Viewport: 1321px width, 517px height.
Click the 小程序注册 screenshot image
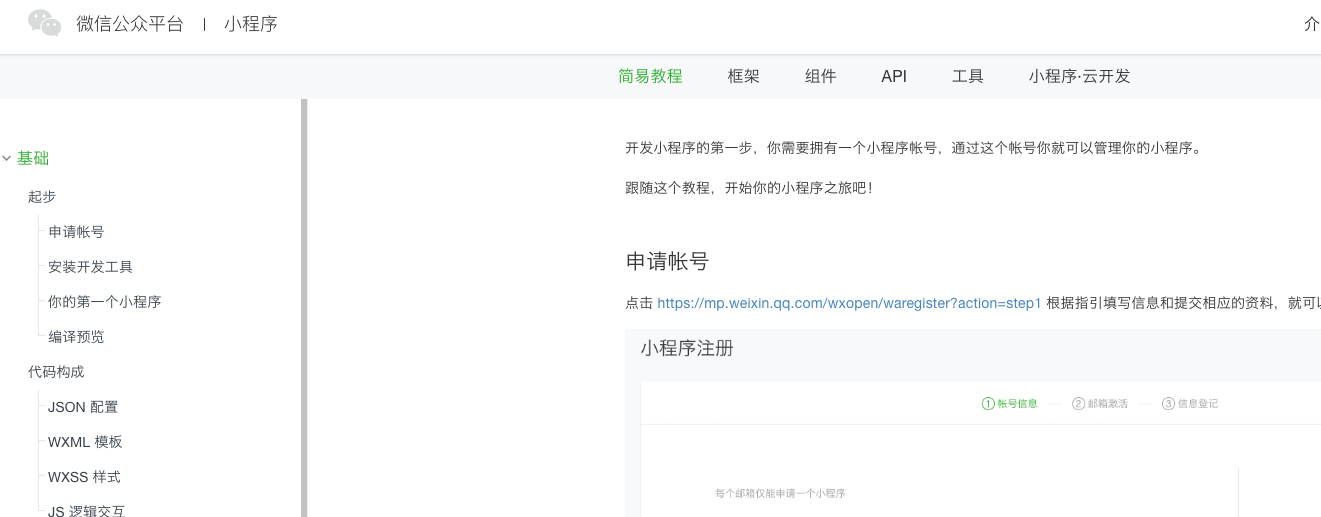[973, 423]
